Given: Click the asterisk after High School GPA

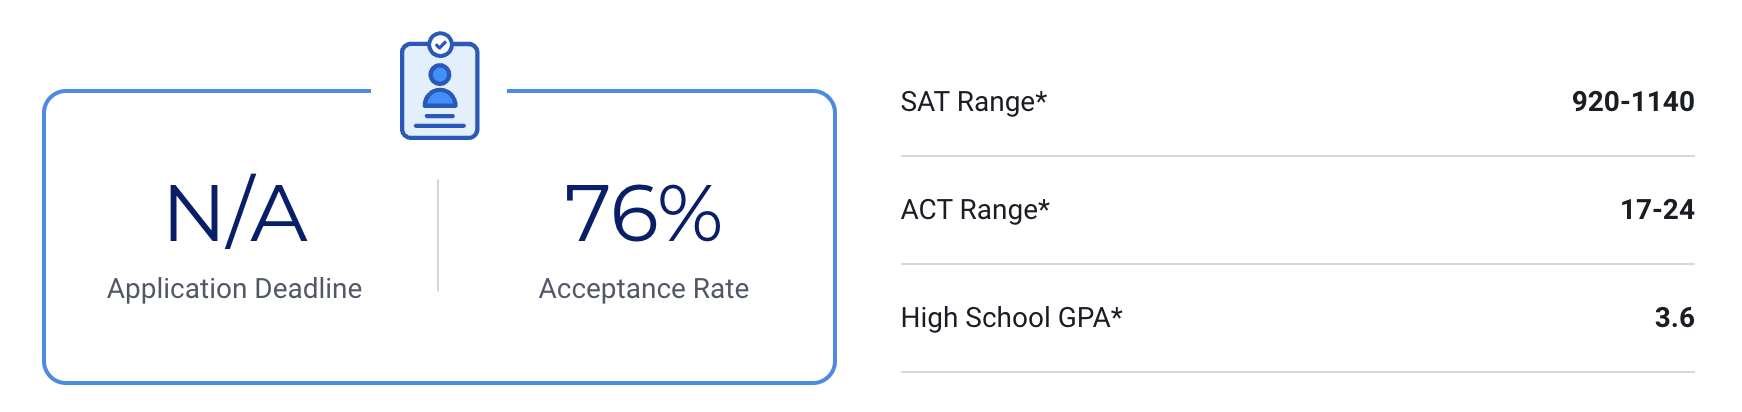Looking at the screenshot, I should [1117, 313].
